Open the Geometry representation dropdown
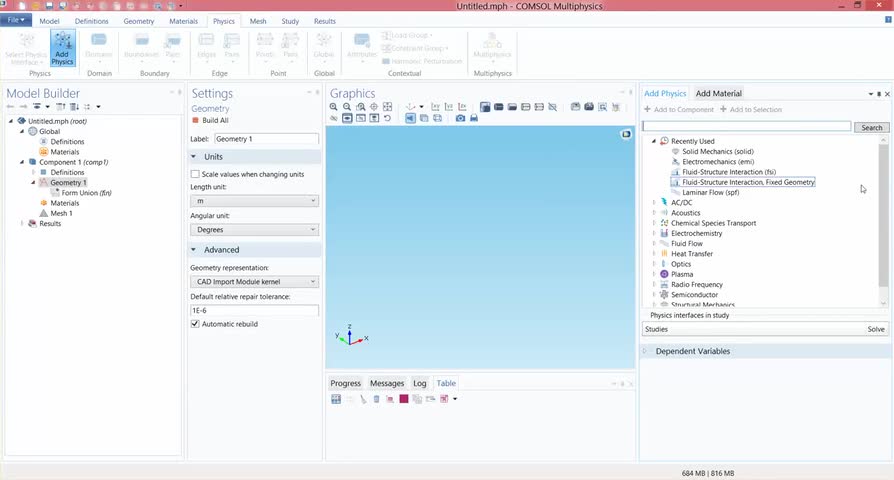 point(254,282)
